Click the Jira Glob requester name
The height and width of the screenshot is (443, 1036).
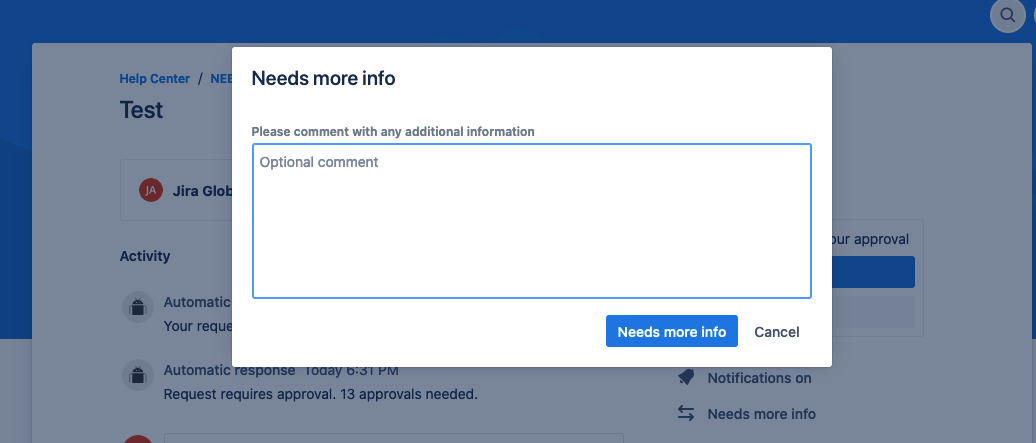click(x=203, y=191)
